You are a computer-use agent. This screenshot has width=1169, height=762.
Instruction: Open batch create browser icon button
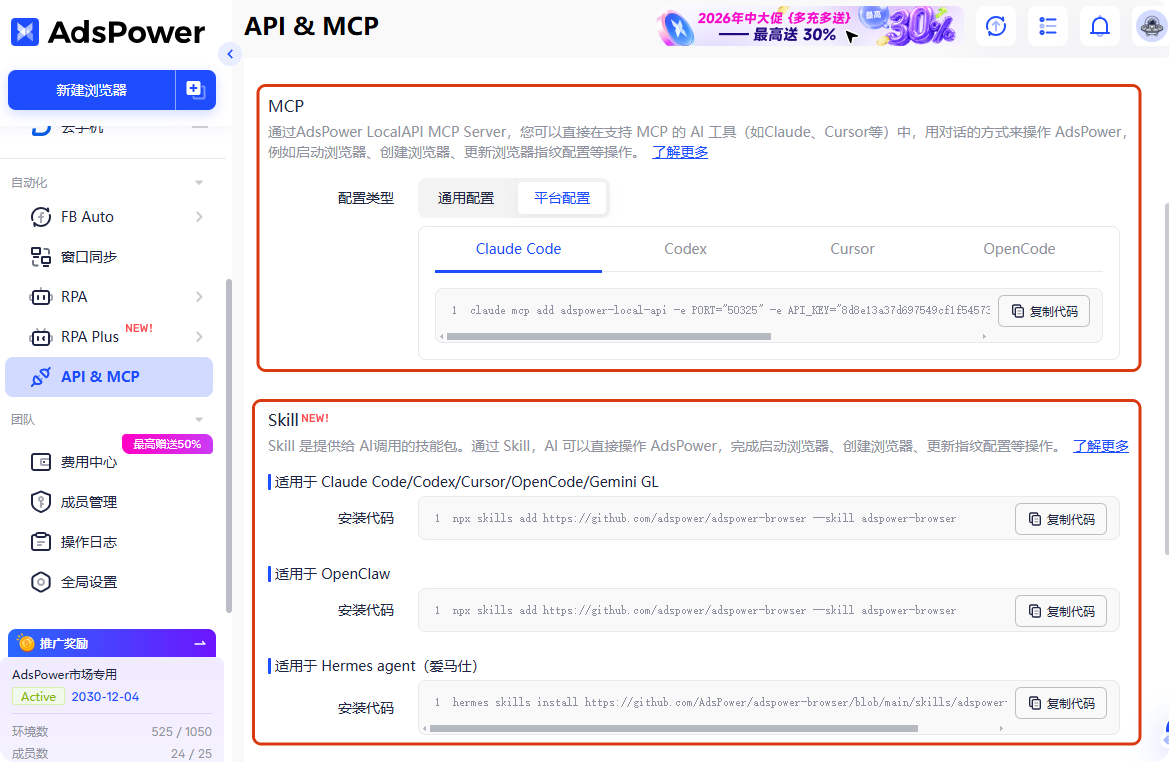point(195,89)
